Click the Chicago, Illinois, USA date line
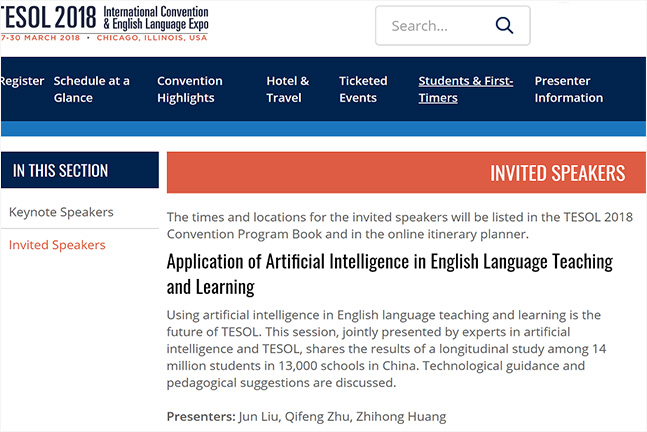This screenshot has width=647, height=432. (104, 37)
